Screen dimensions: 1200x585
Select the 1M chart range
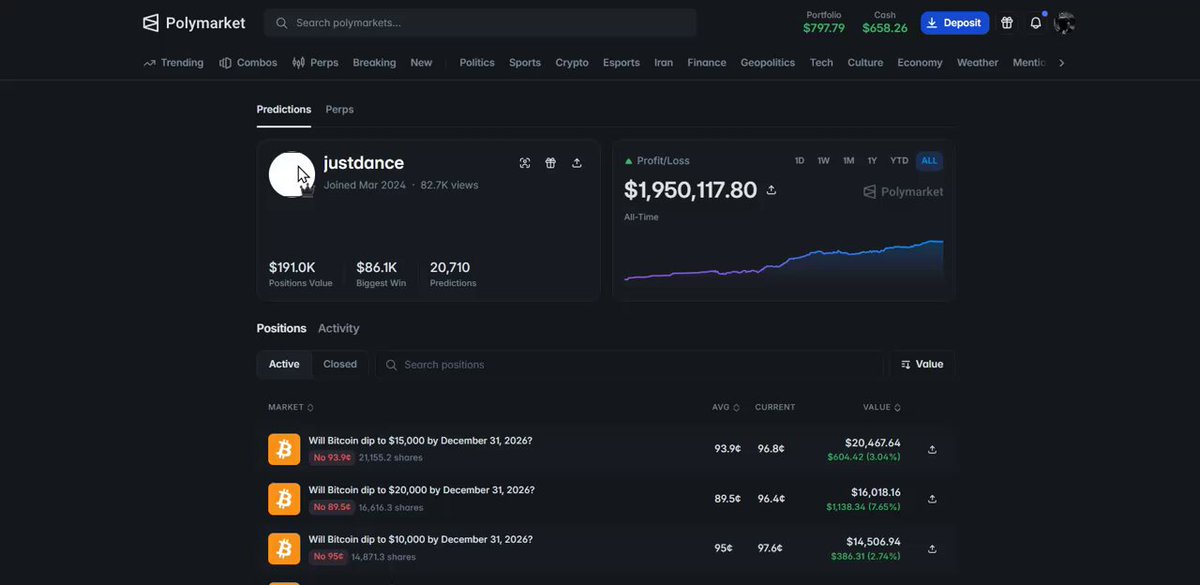[x=848, y=160]
